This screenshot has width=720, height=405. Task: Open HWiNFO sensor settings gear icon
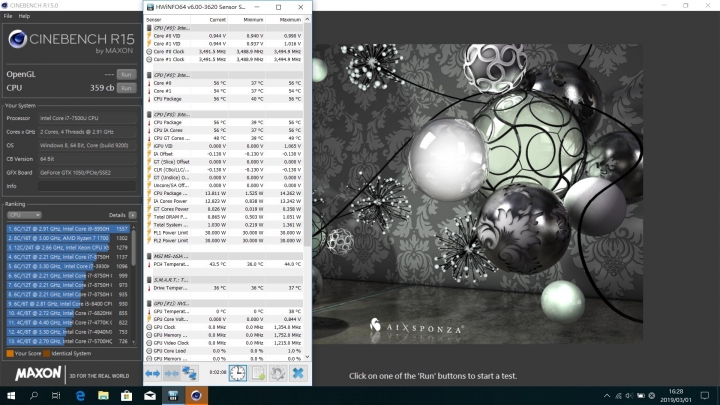point(277,373)
